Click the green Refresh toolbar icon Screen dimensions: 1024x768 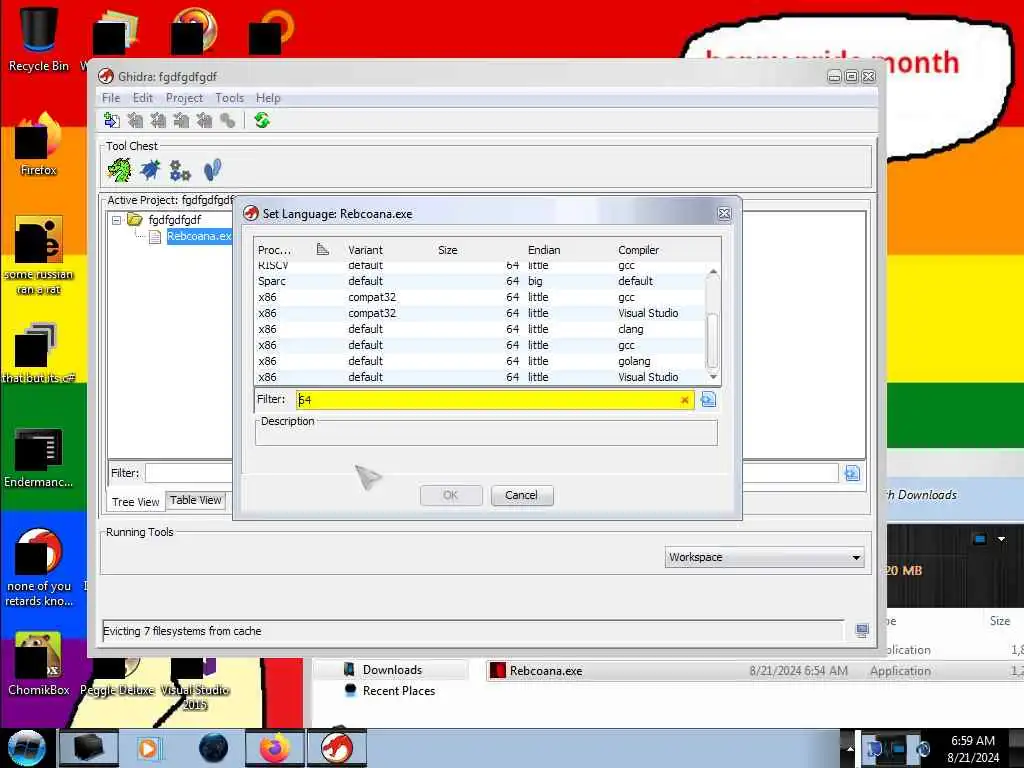pos(262,120)
